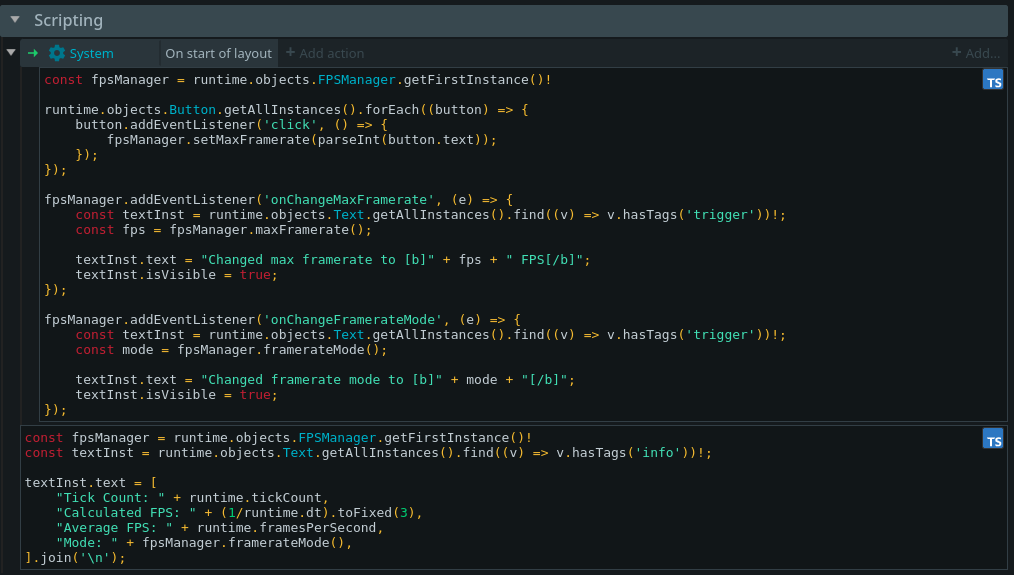Click the "Average FPS: " line
Viewport: 1014px width, 575px height.
coord(220,527)
